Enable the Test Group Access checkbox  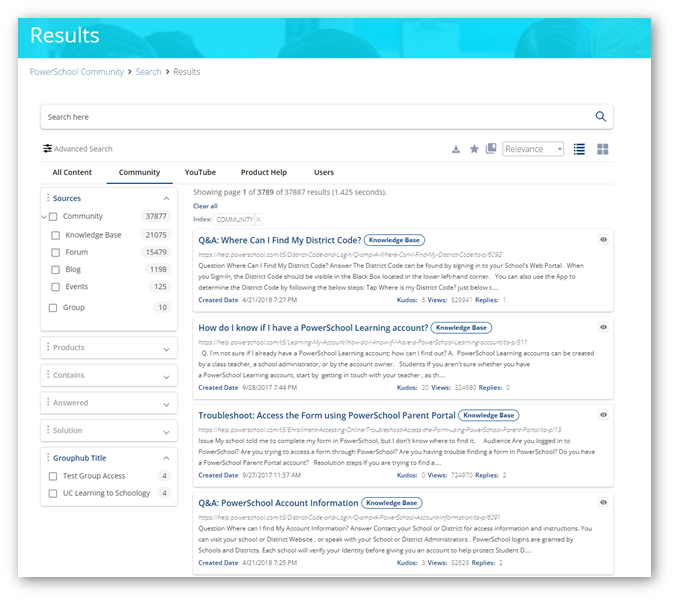(53, 476)
